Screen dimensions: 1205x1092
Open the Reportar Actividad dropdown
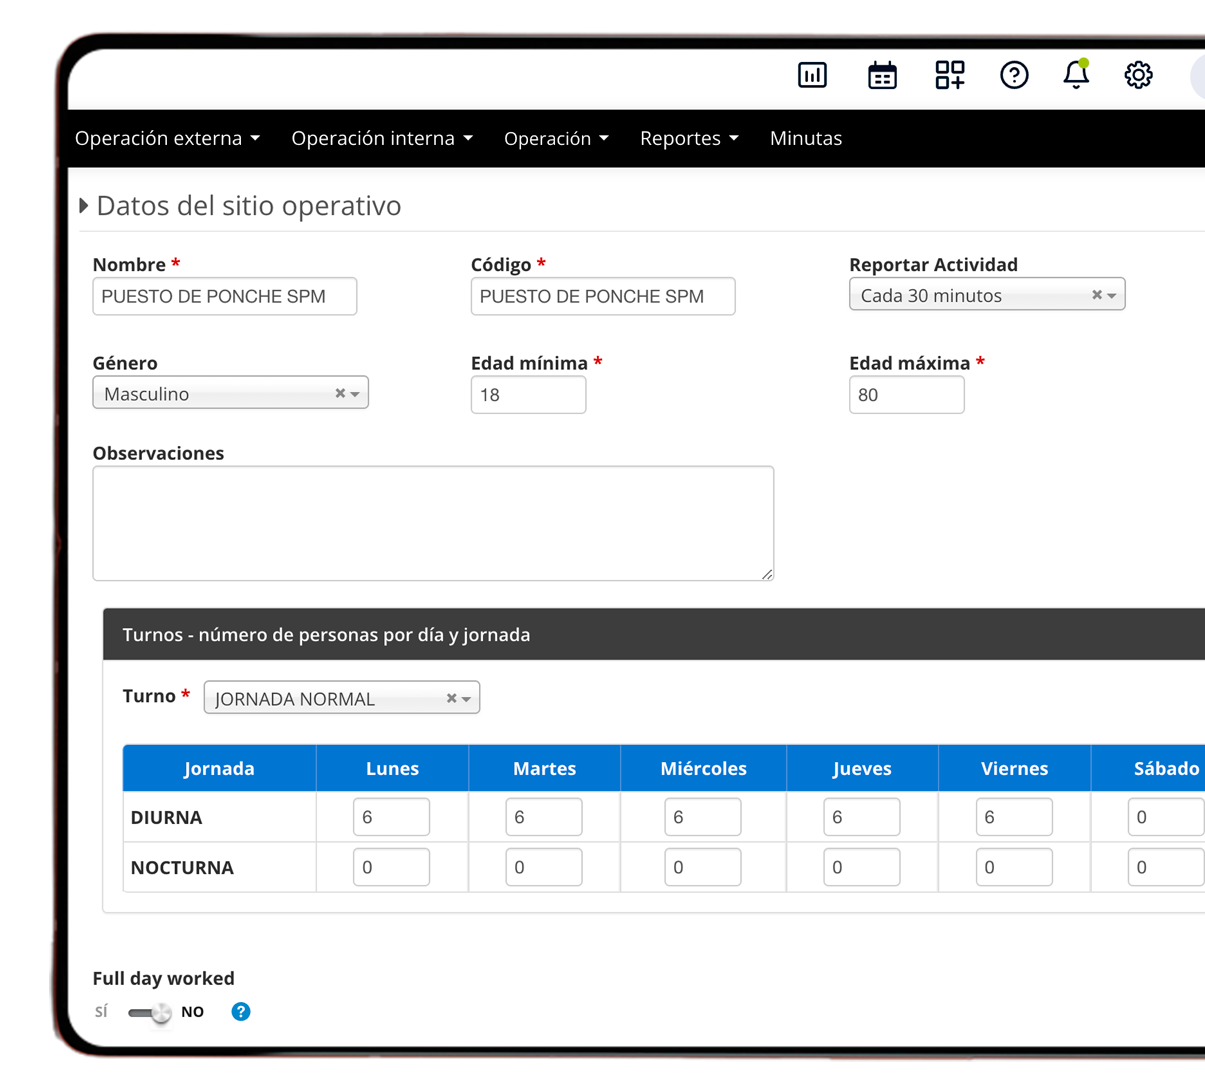pyautogui.click(x=1112, y=295)
